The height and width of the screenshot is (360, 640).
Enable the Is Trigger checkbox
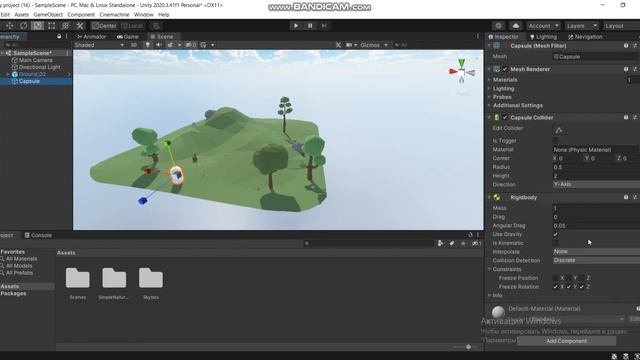point(556,140)
